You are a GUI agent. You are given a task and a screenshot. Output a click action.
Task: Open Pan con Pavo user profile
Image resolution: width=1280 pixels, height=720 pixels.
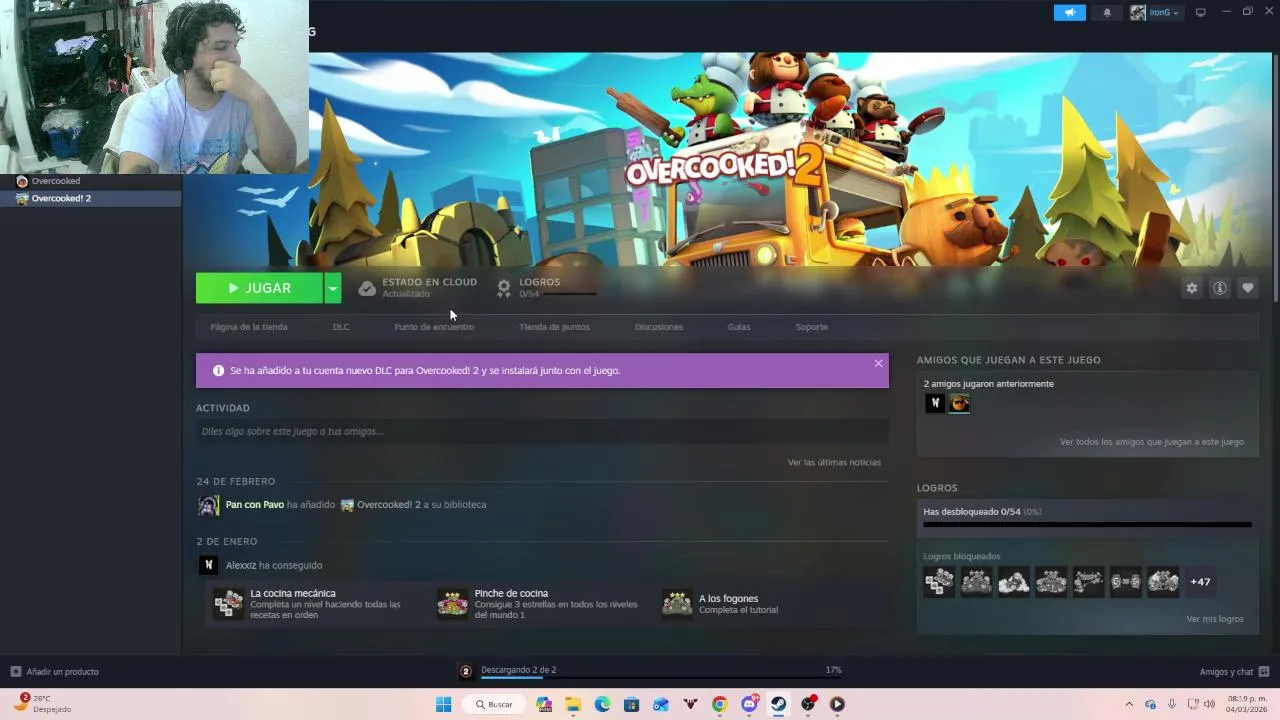(255, 505)
